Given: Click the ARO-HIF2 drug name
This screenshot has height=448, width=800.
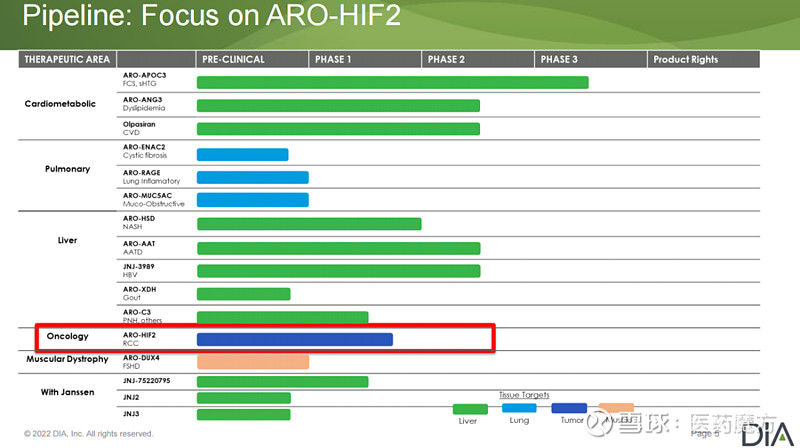Looking at the screenshot, I should click(x=139, y=335).
